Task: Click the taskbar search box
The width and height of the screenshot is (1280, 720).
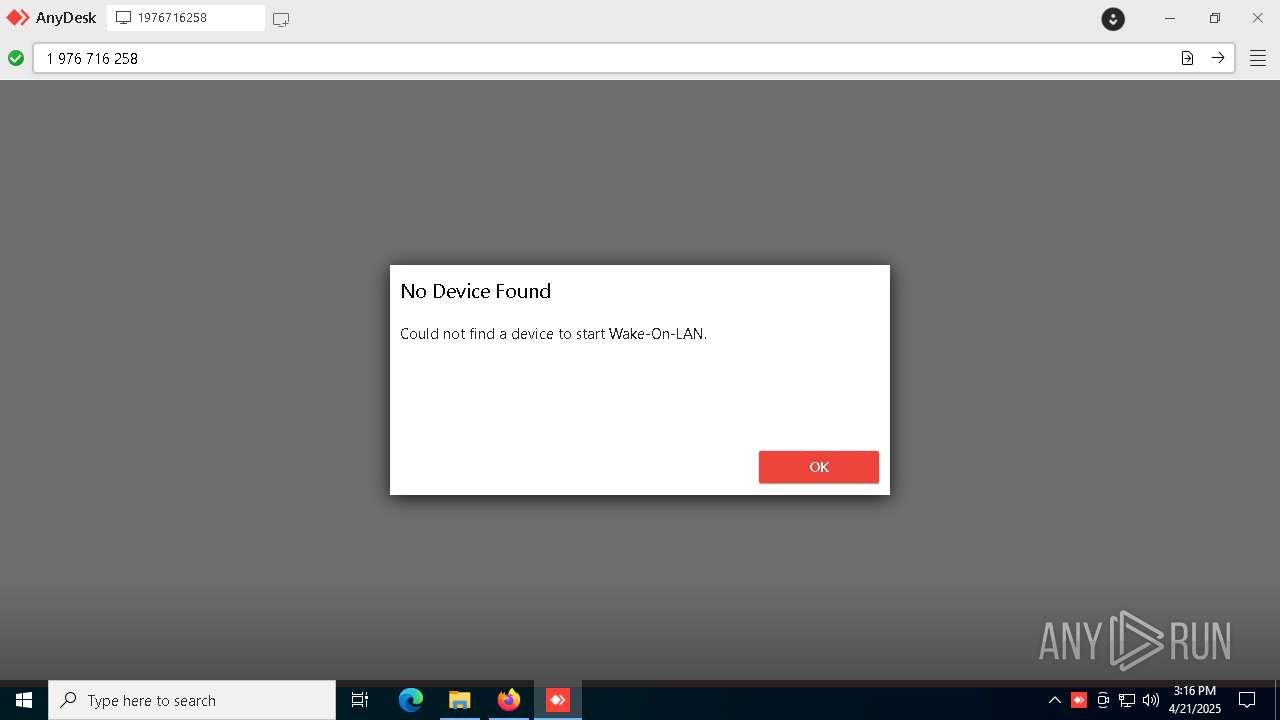Action: pos(192,700)
